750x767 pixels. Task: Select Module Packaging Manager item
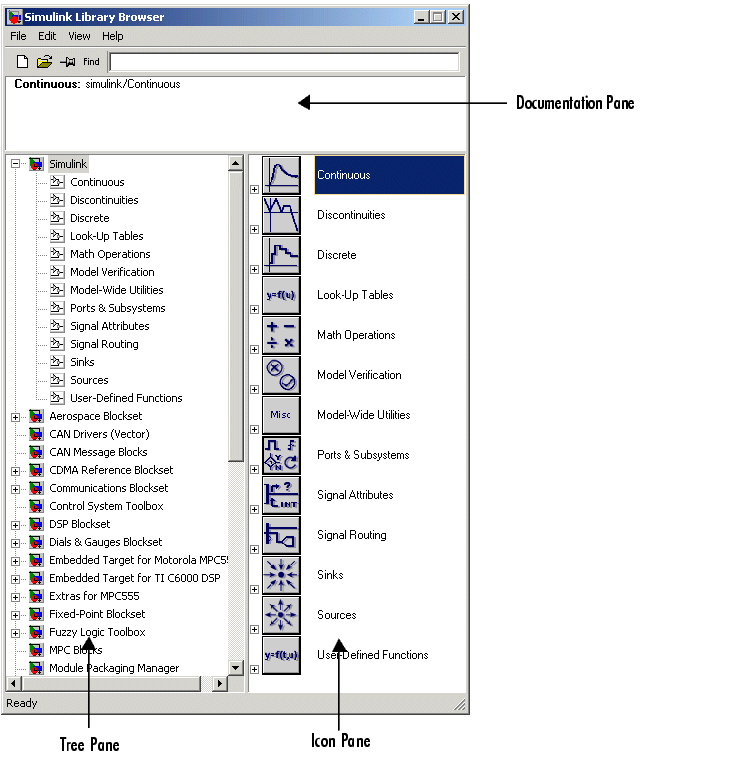point(114,668)
